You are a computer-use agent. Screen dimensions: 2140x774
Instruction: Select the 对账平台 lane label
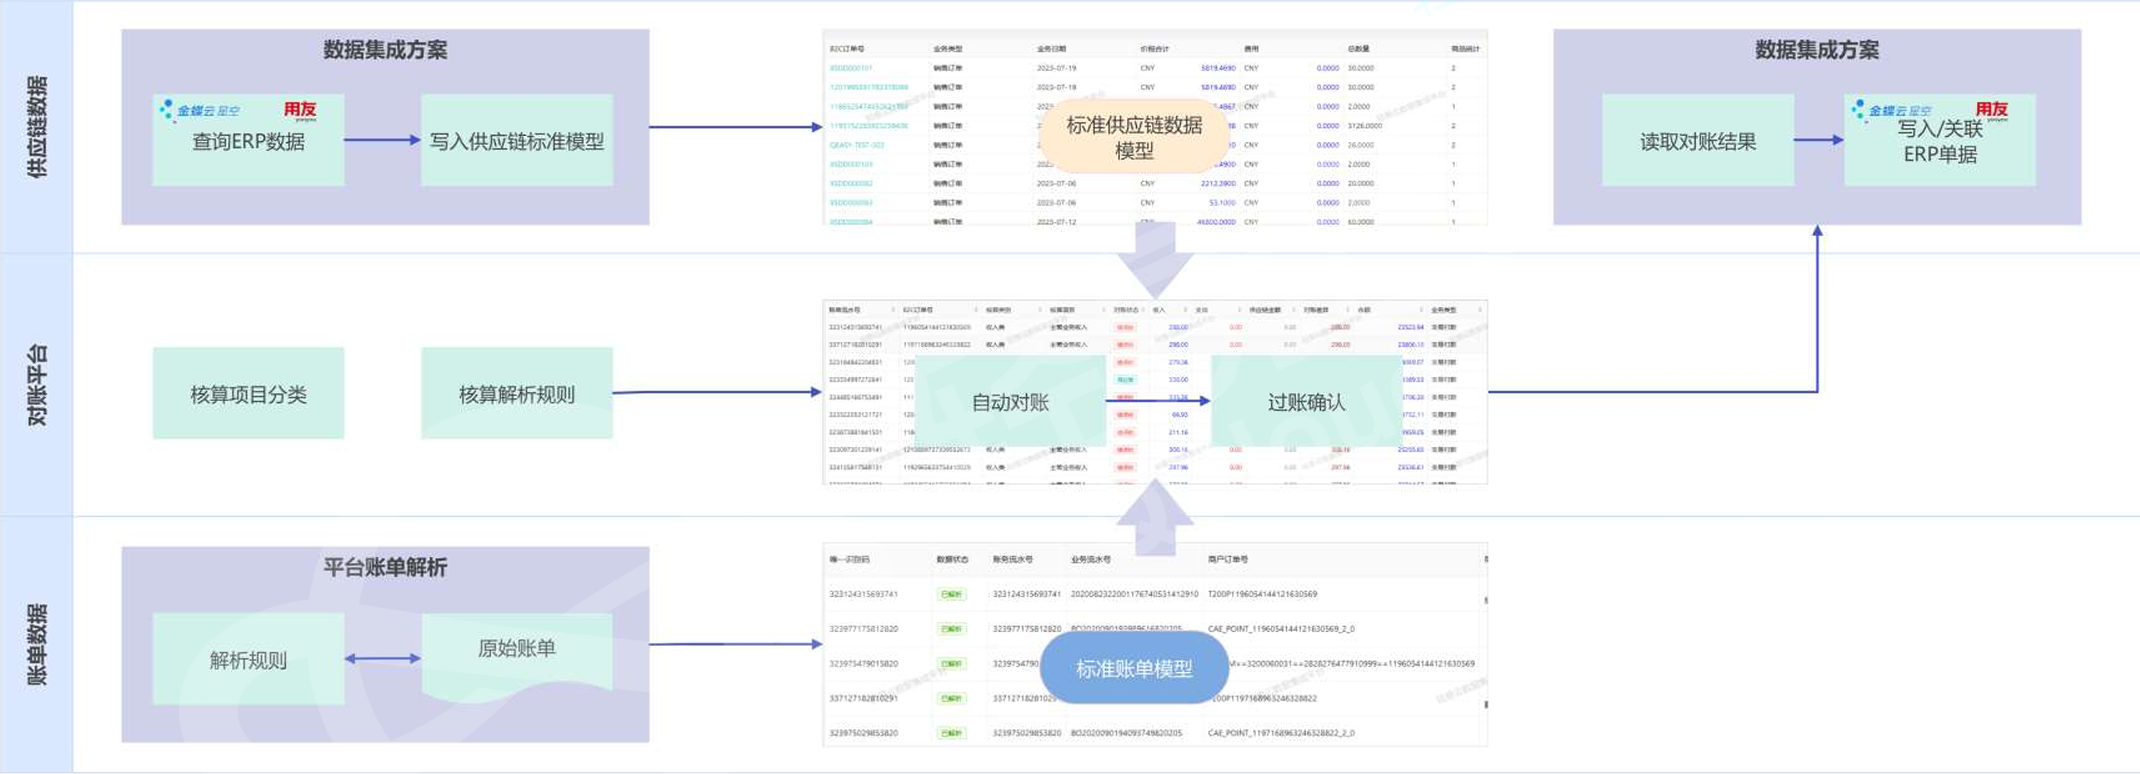tap(36, 385)
